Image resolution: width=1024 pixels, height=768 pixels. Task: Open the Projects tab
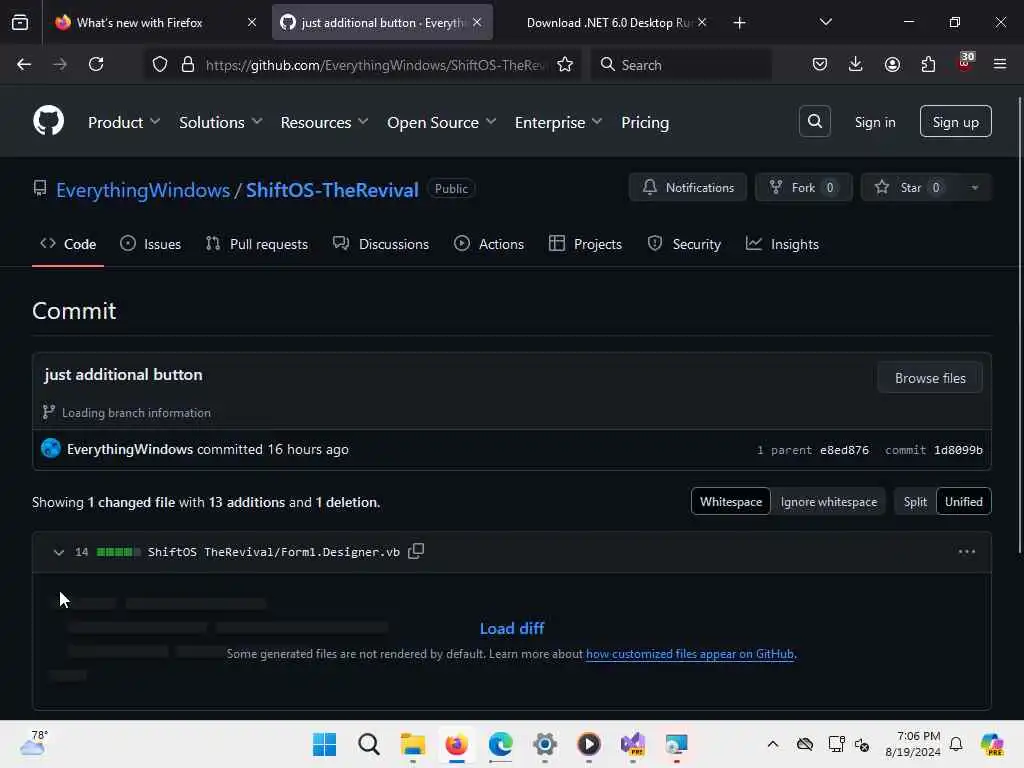(x=585, y=244)
